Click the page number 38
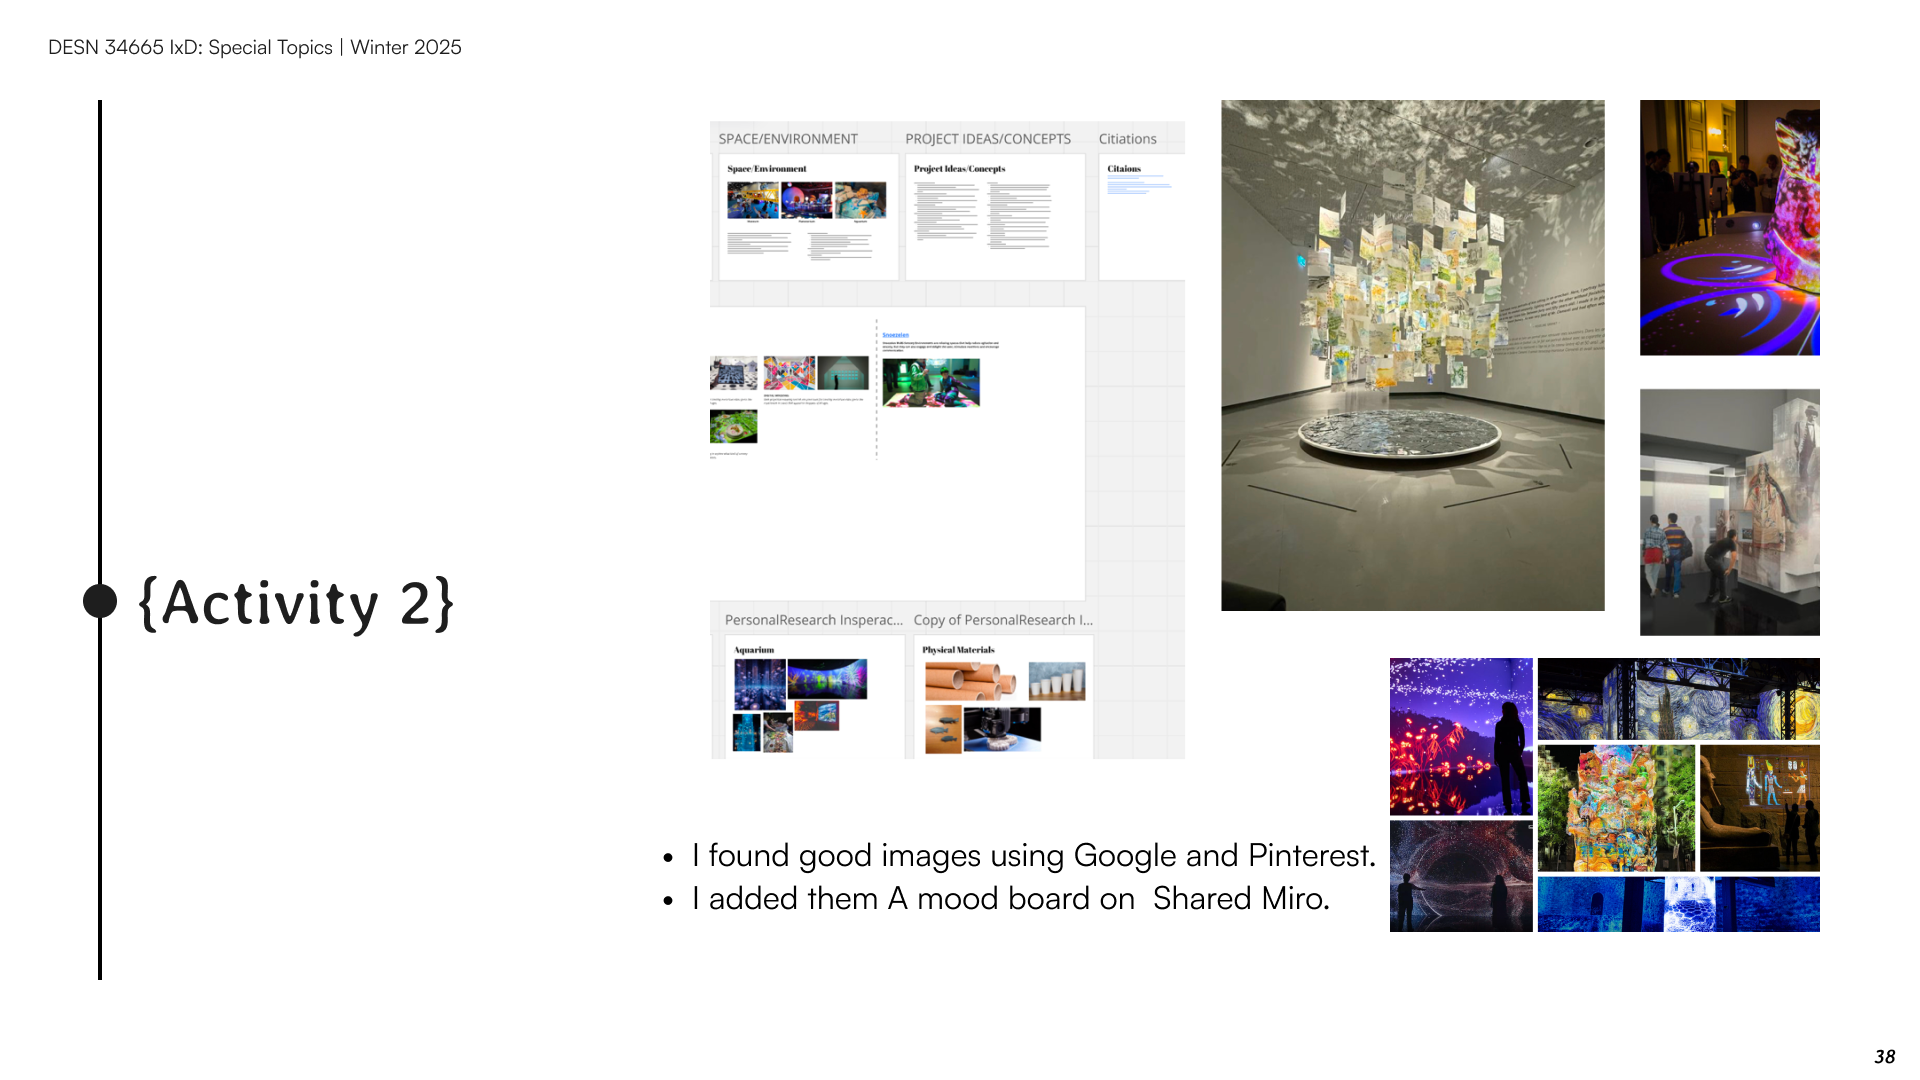This screenshot has height=1080, width=1920. 1884,1057
